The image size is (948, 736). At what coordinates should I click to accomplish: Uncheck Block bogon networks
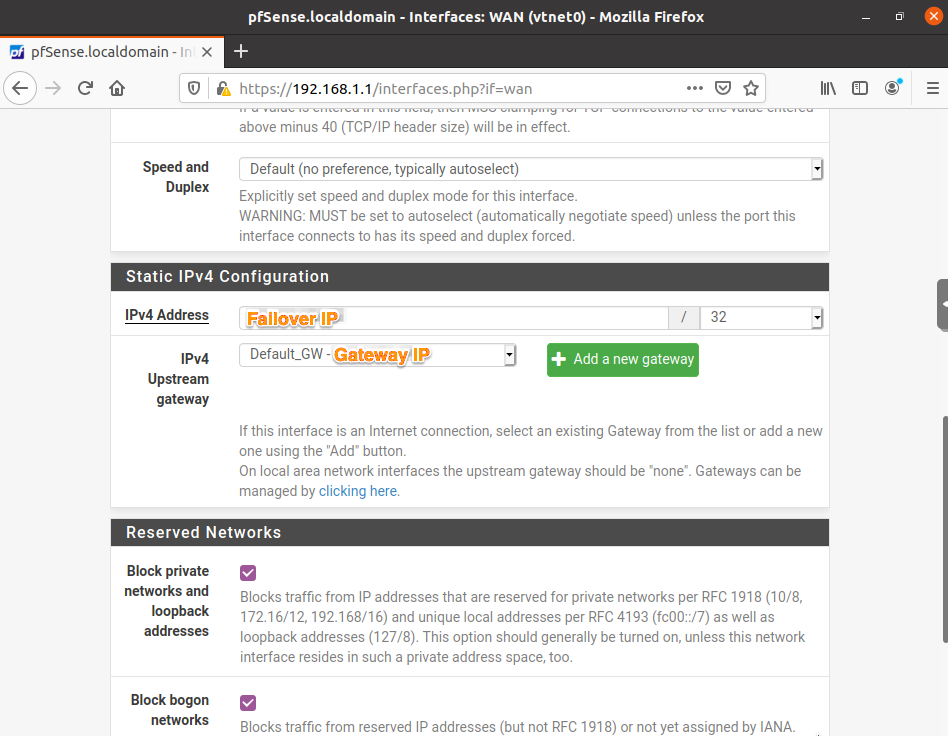[247, 702]
